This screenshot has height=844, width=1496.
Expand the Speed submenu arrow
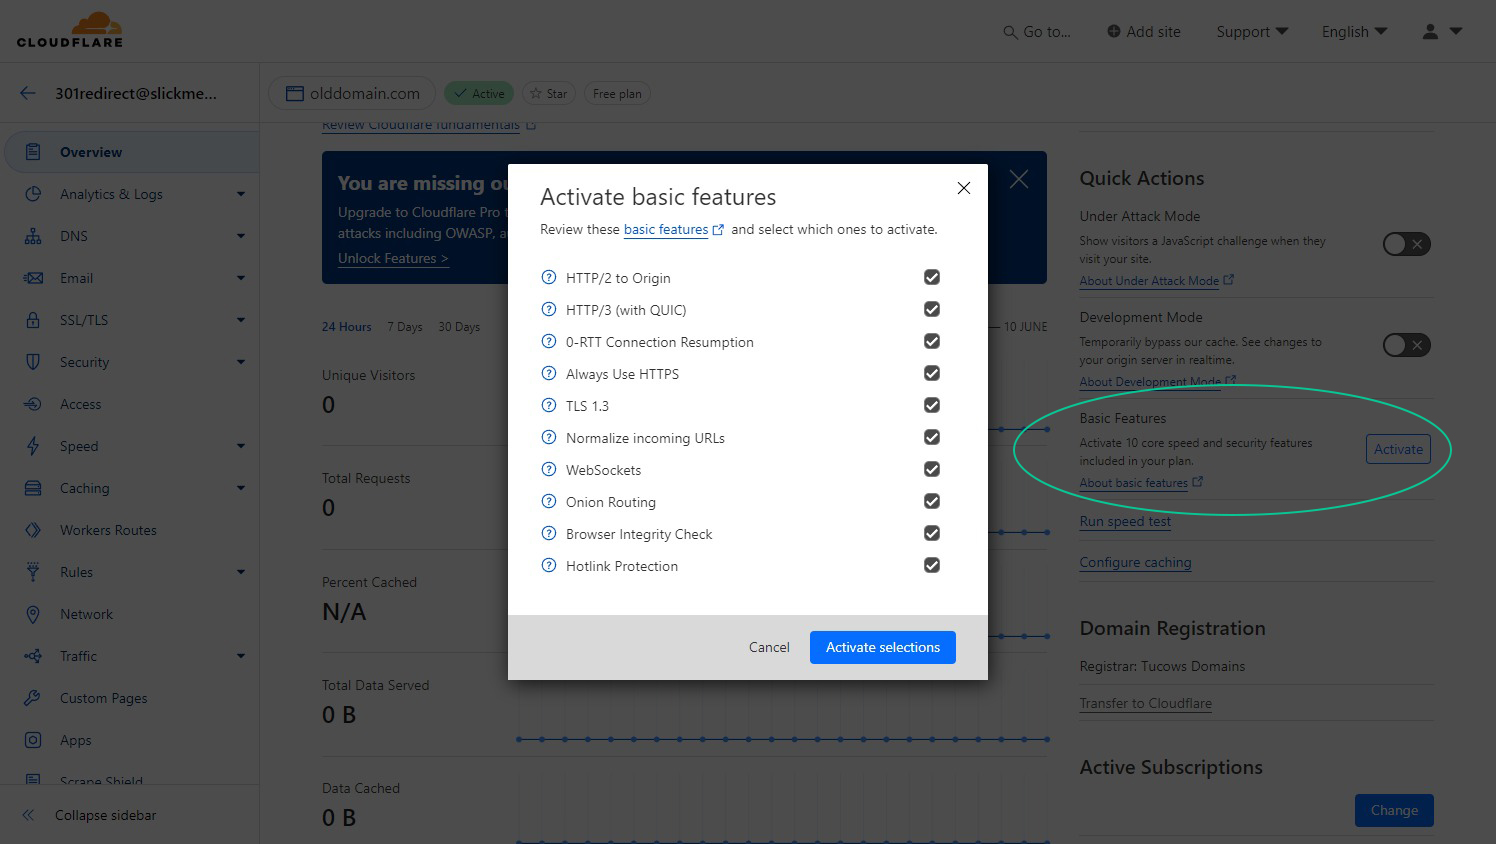click(241, 446)
